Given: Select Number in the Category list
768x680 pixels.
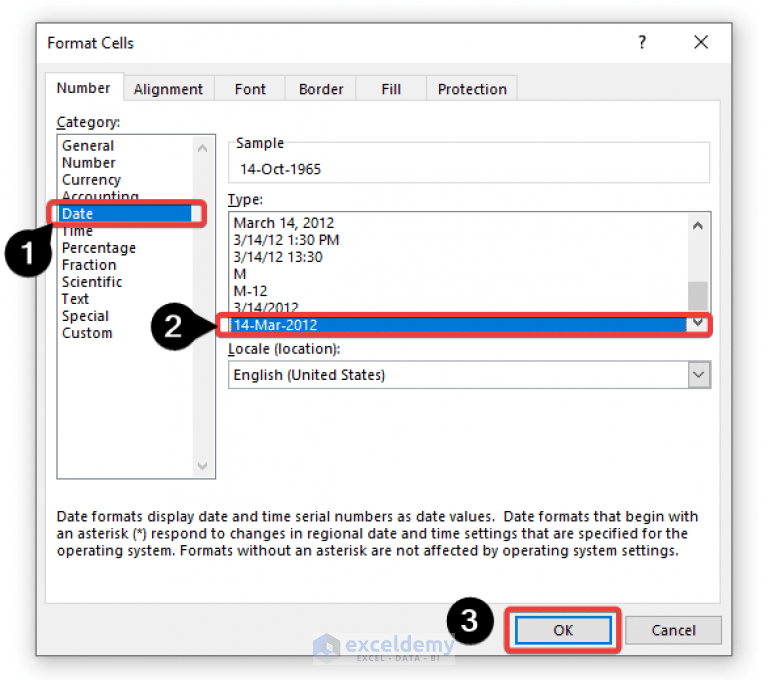Looking at the screenshot, I should tap(89, 163).
